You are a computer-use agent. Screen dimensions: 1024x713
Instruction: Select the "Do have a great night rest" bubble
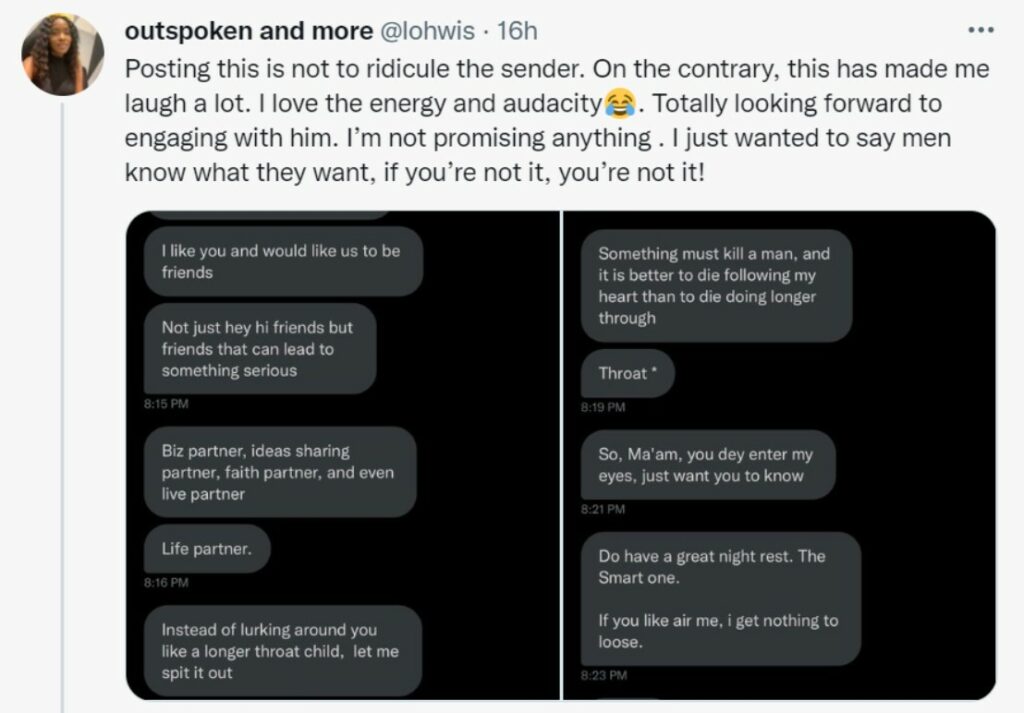pos(720,599)
